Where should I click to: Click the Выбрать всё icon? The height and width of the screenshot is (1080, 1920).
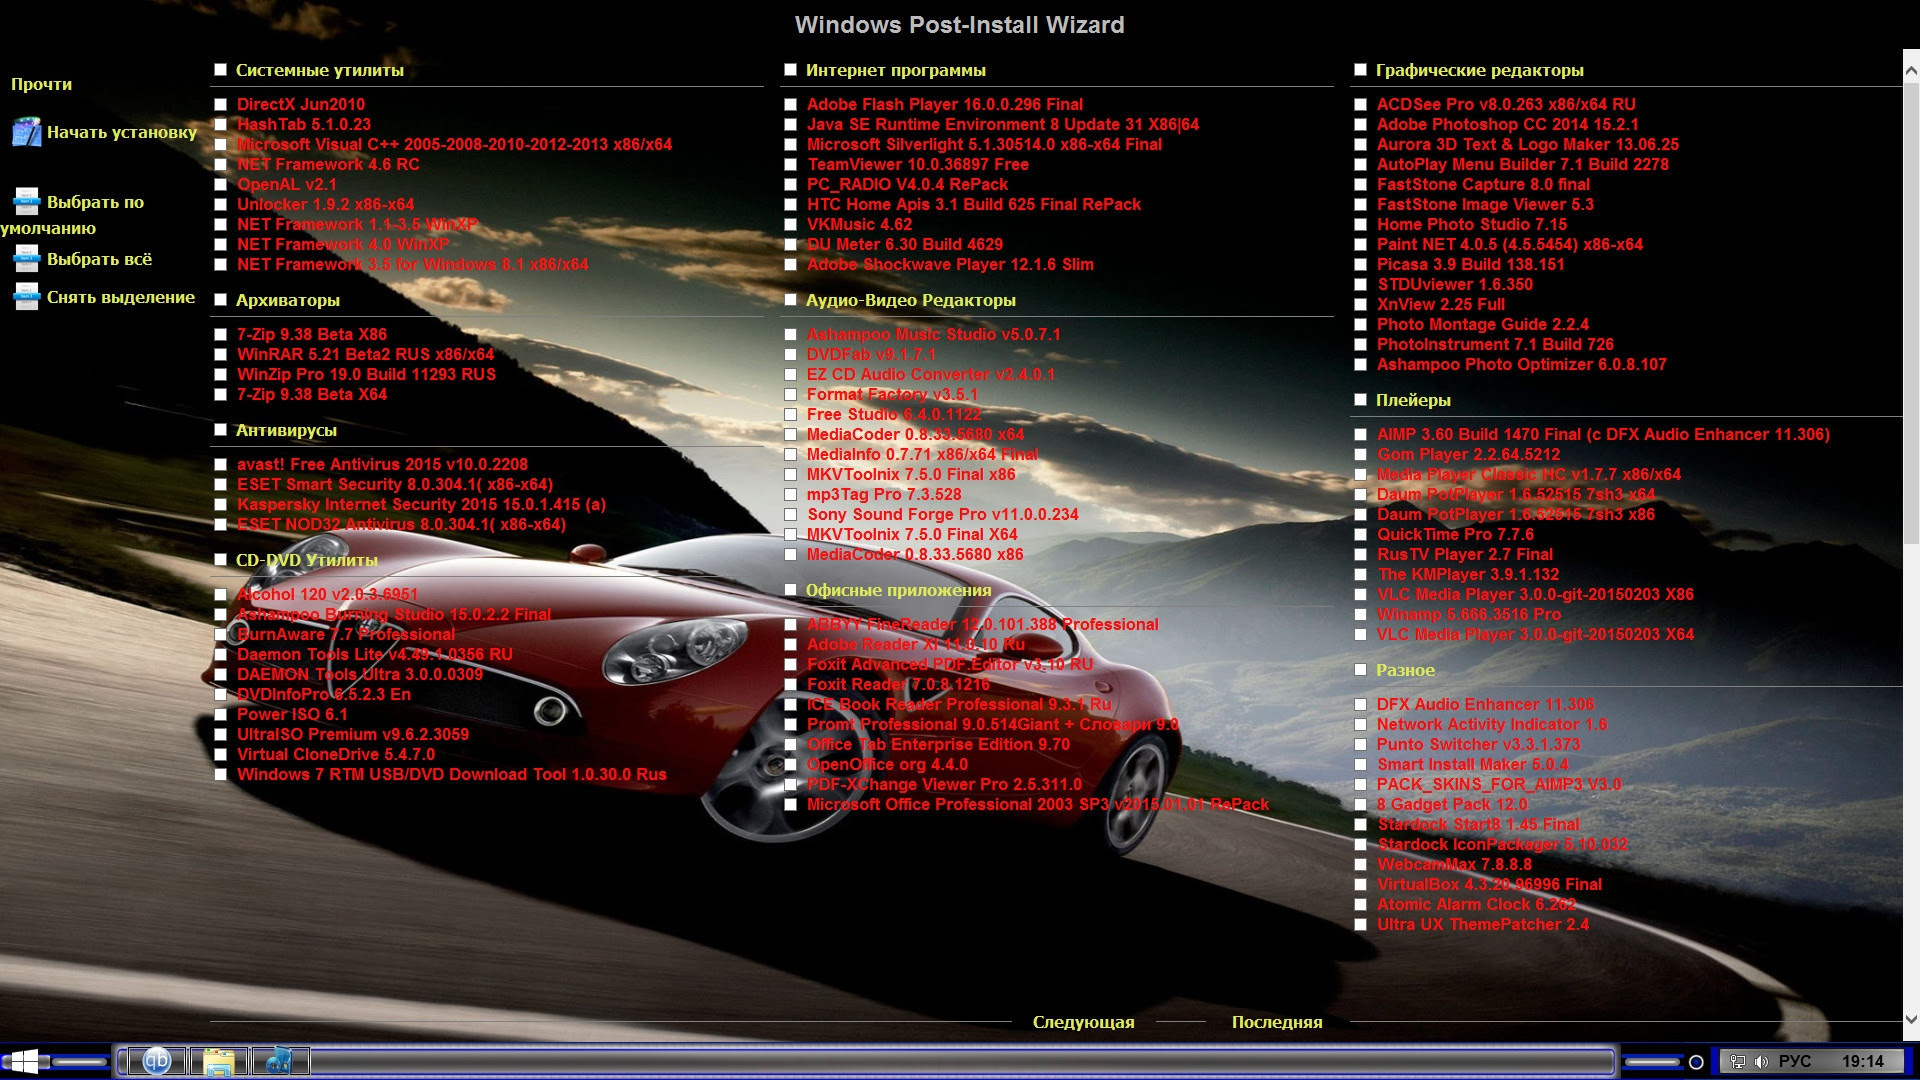coord(27,259)
